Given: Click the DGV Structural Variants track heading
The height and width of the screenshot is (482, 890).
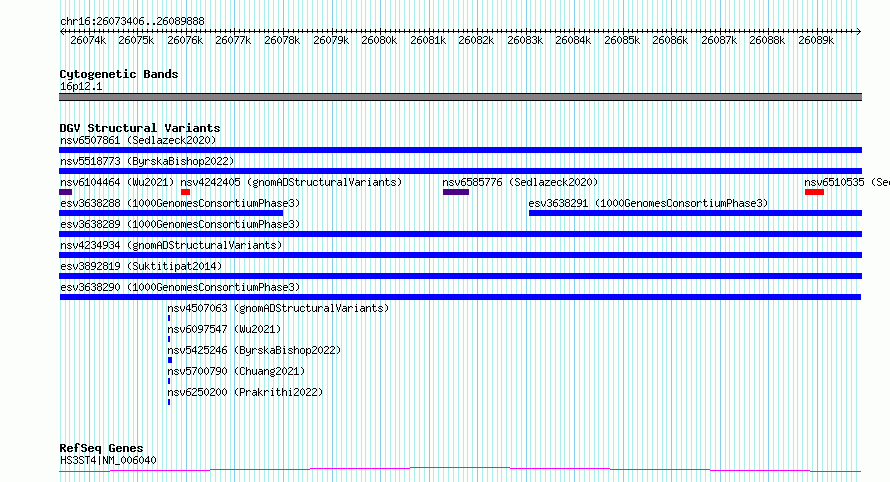Looking at the screenshot, I should (x=140, y=128).
